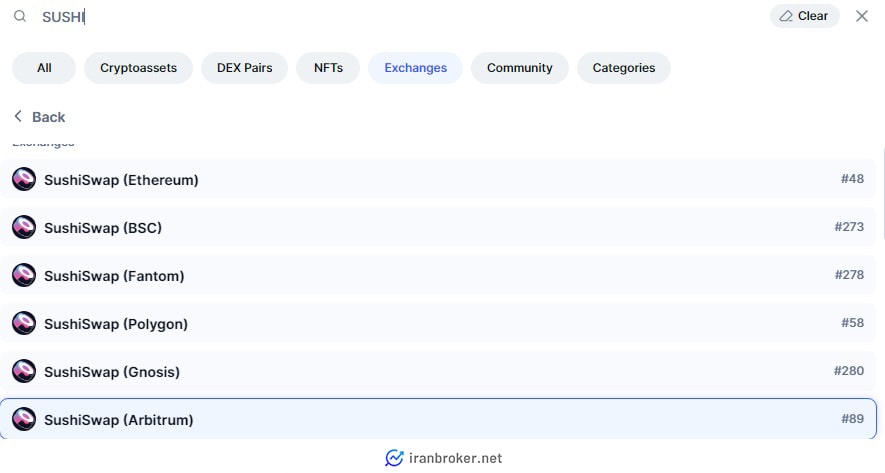Open the SushiSwap (Ethereum) result
885x473 pixels.
click(x=438, y=179)
